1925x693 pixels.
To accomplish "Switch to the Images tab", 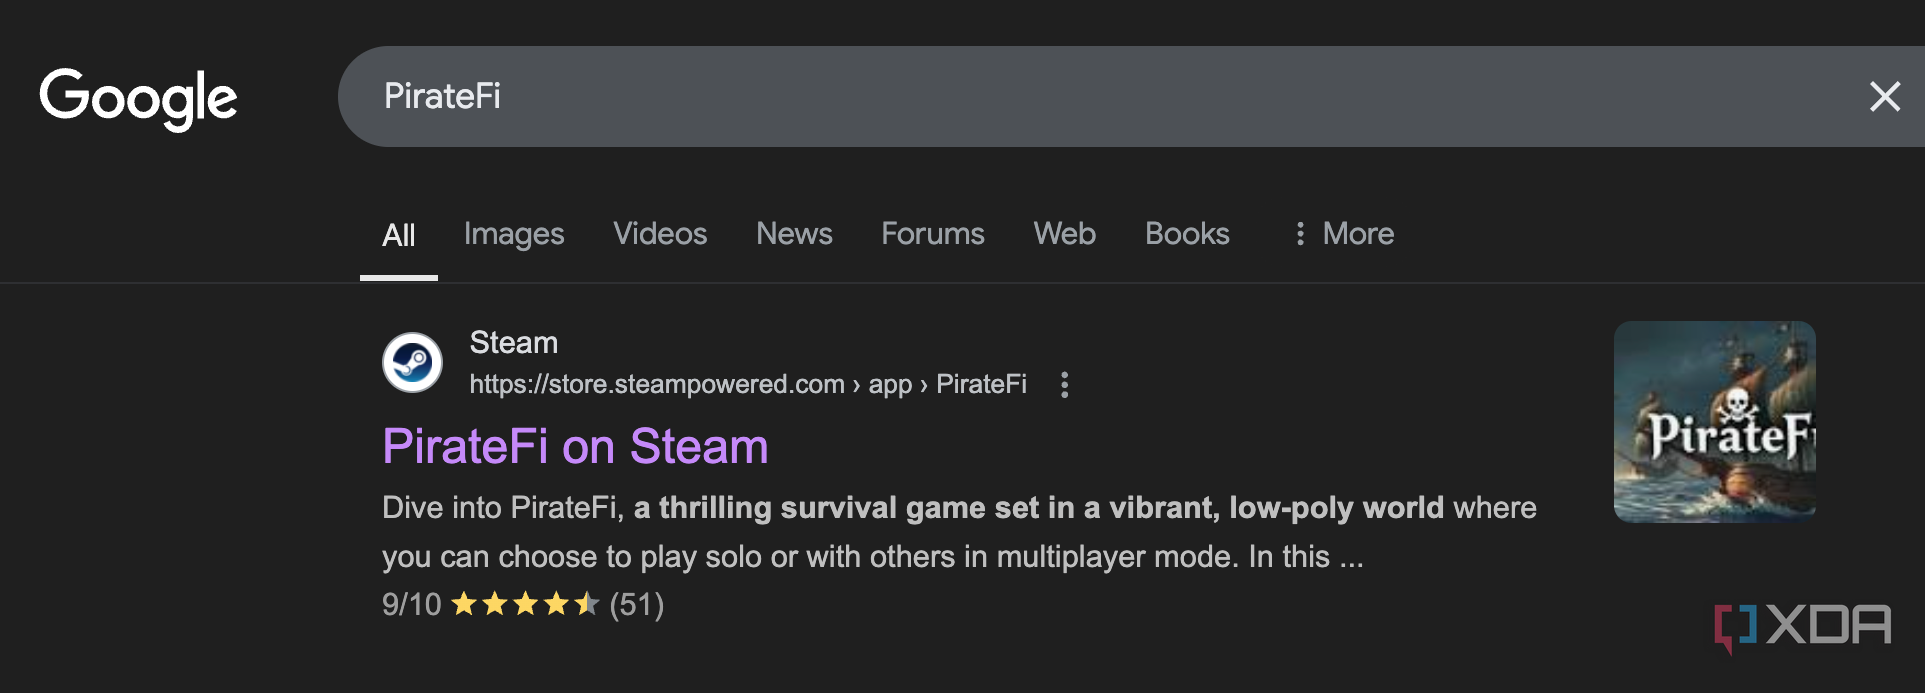I will [513, 233].
